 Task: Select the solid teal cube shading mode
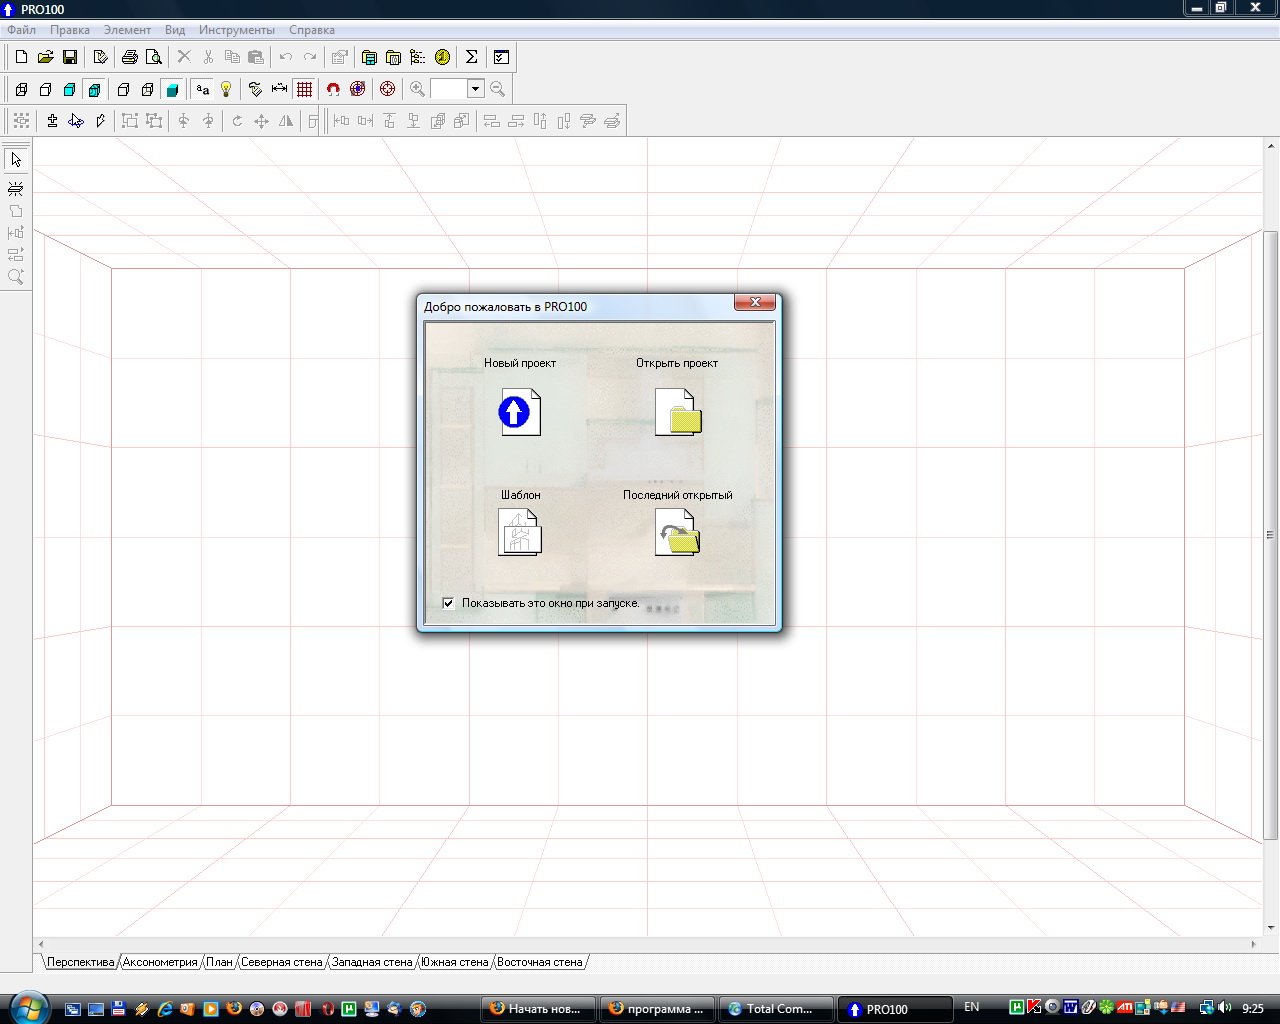click(x=172, y=89)
